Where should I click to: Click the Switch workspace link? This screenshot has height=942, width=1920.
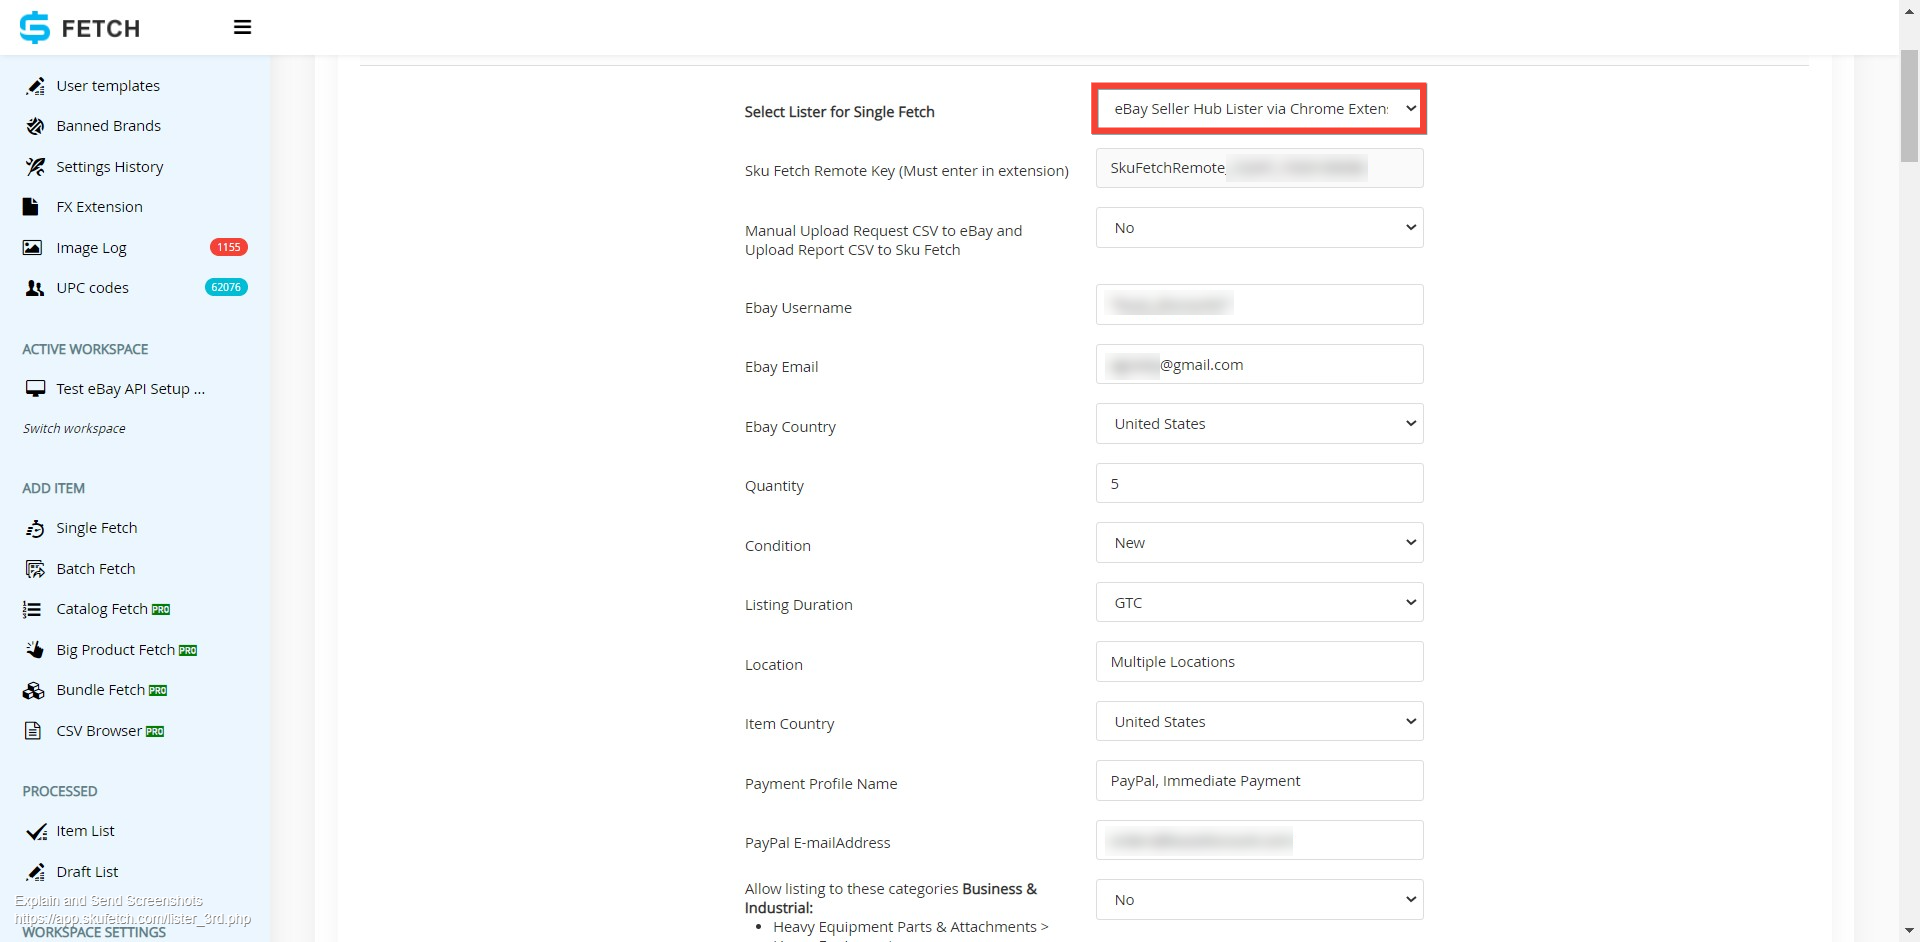click(74, 428)
